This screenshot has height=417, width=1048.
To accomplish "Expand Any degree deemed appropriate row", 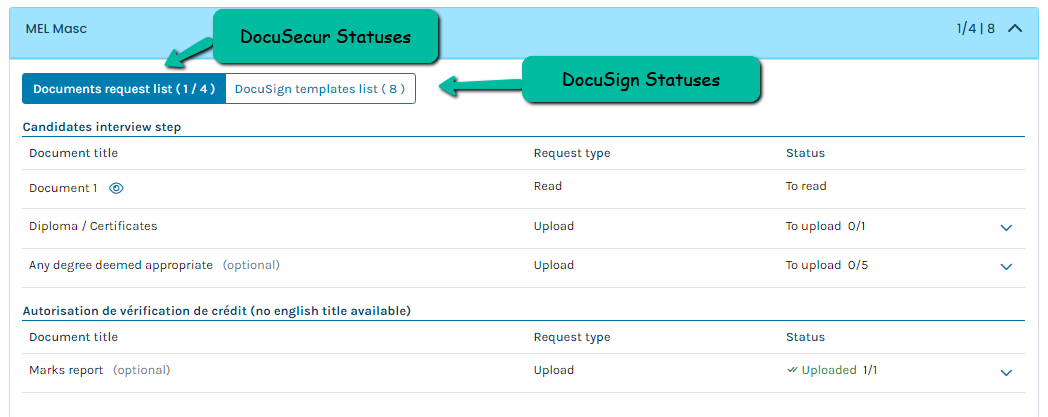I will click(1006, 267).
